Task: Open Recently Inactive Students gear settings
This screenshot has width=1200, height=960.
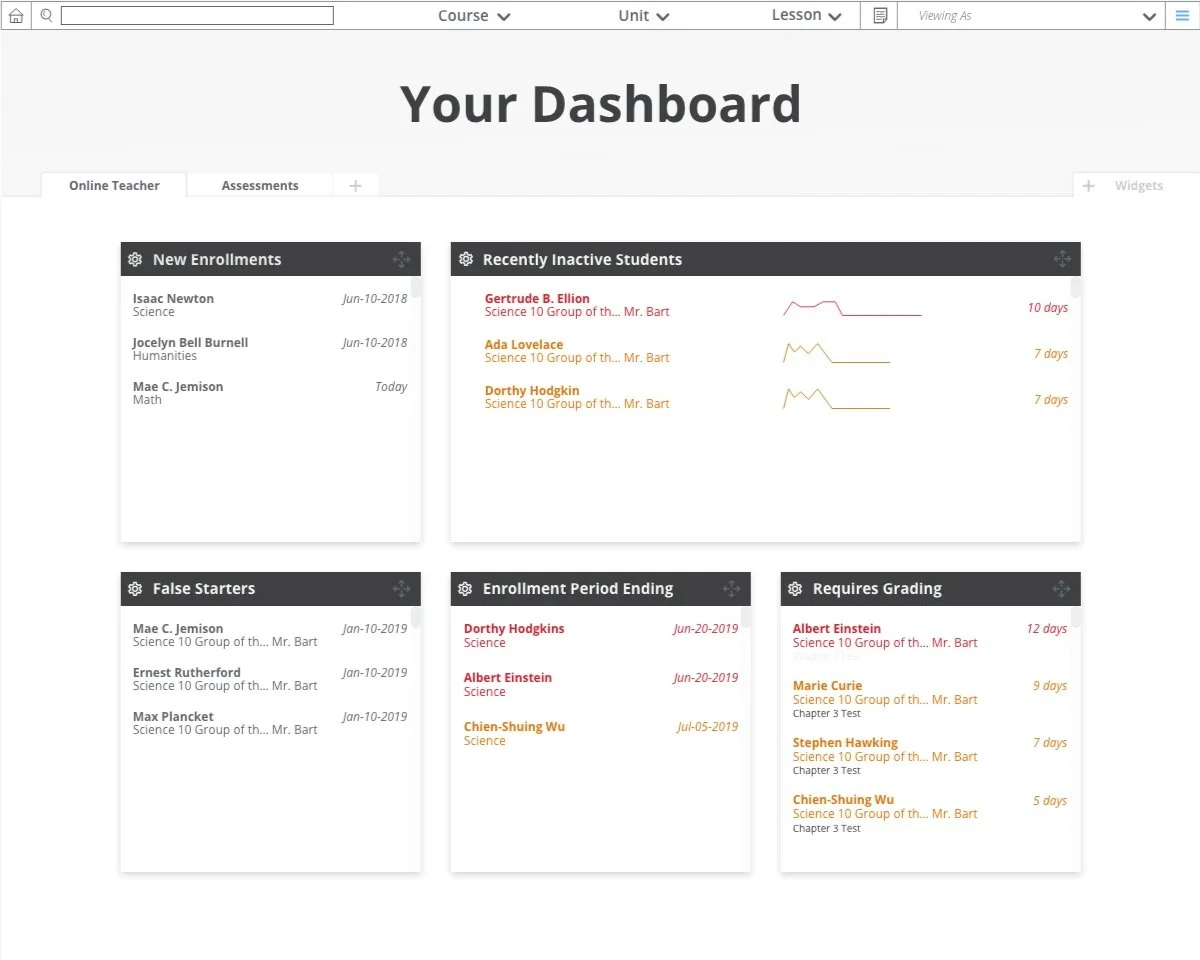Action: click(465, 259)
